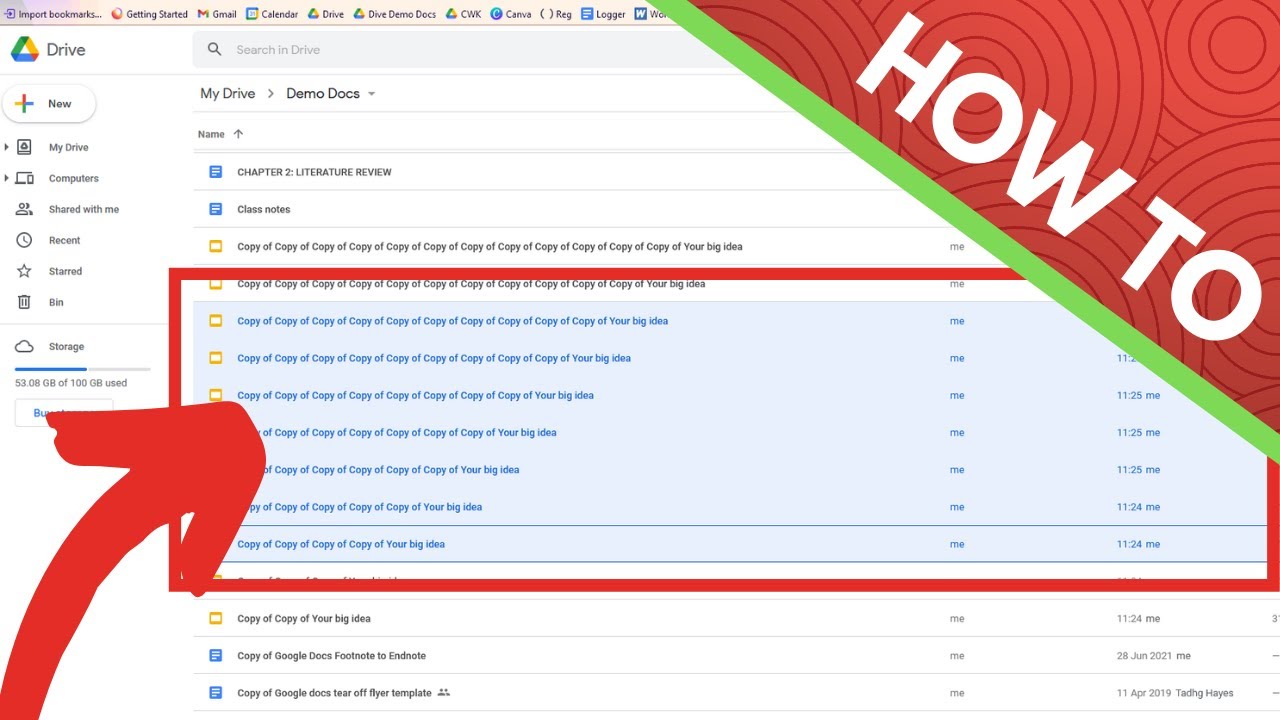This screenshot has width=1280, height=720.
Task: Click the 11 Apr 2019 Tadhg Hayes date
Action: 1175,692
